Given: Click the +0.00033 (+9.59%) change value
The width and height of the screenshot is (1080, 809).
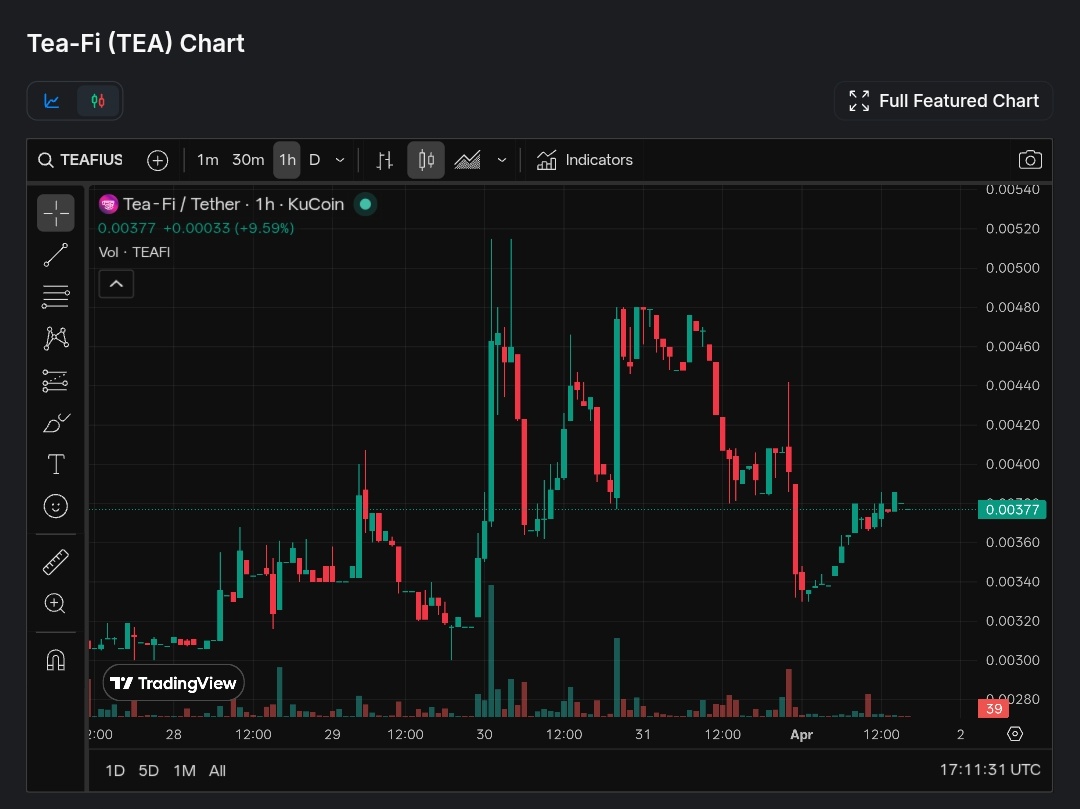Looking at the screenshot, I should pos(229,228).
